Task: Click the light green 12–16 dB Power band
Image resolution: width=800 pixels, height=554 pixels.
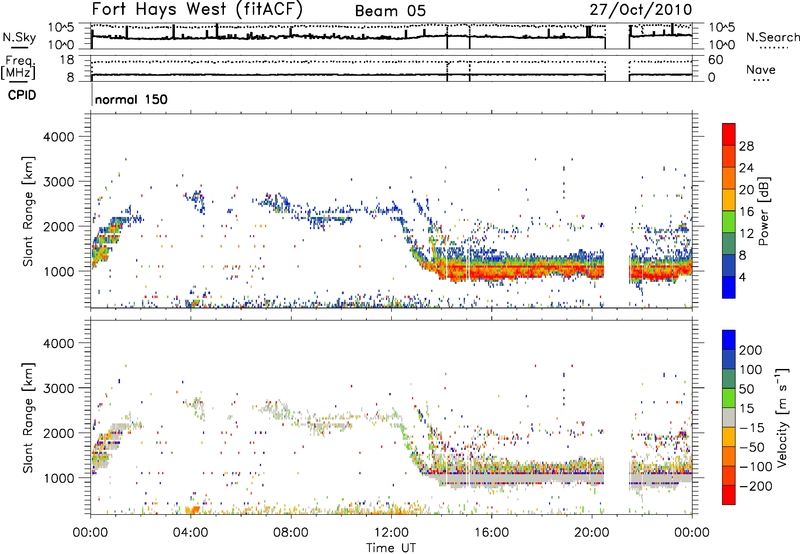Action: 729,221
